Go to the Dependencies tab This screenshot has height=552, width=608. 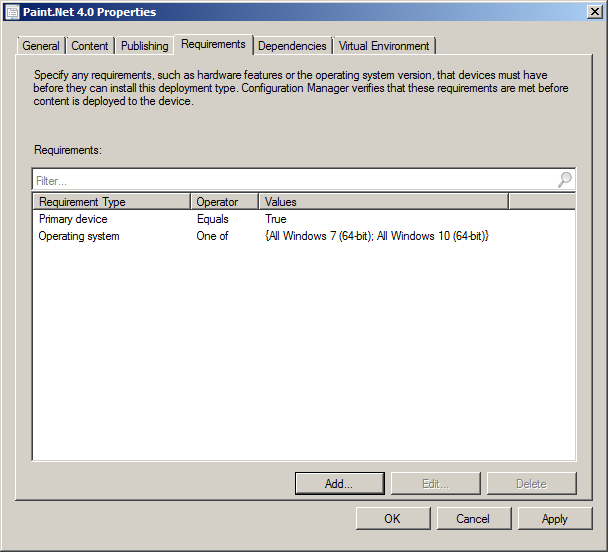[x=292, y=46]
